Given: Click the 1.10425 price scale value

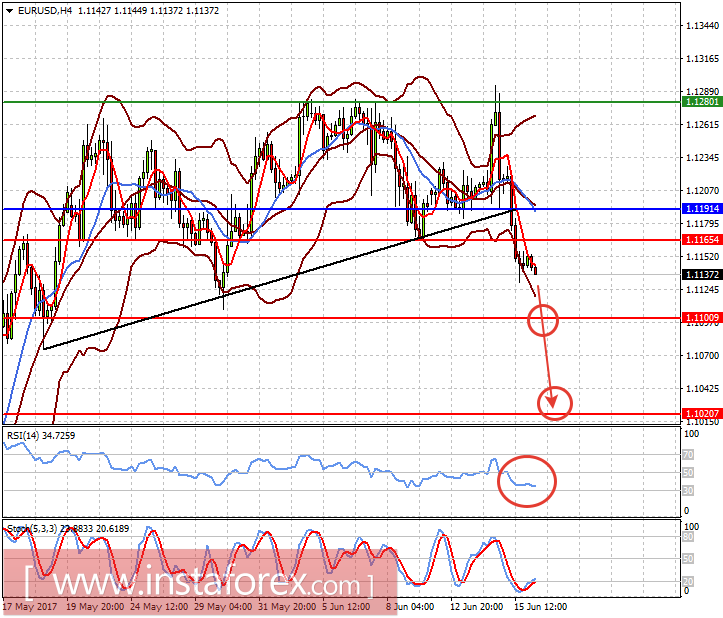Looking at the screenshot, I should pyautogui.click(x=702, y=388).
